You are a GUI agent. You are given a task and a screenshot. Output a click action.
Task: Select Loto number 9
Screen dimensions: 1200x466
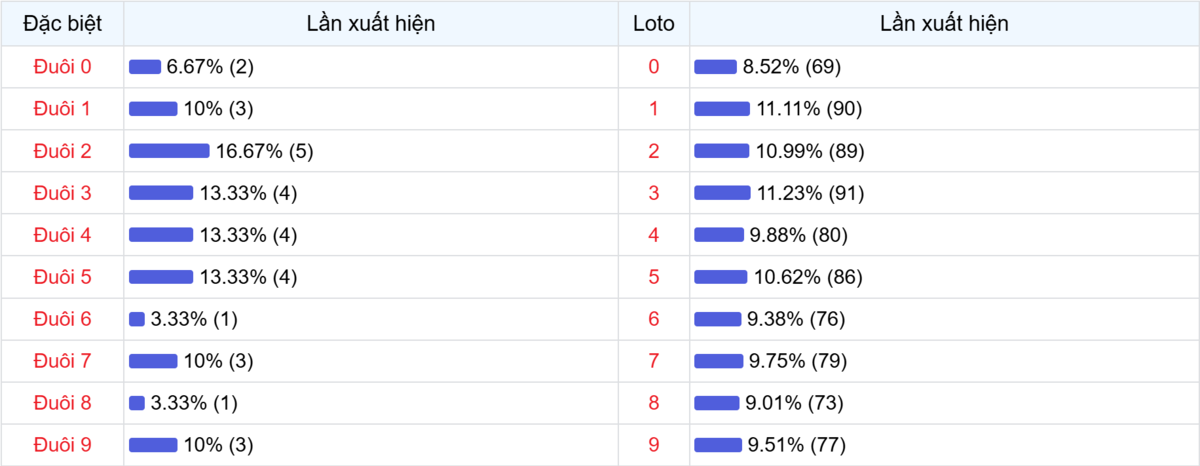coord(654,445)
